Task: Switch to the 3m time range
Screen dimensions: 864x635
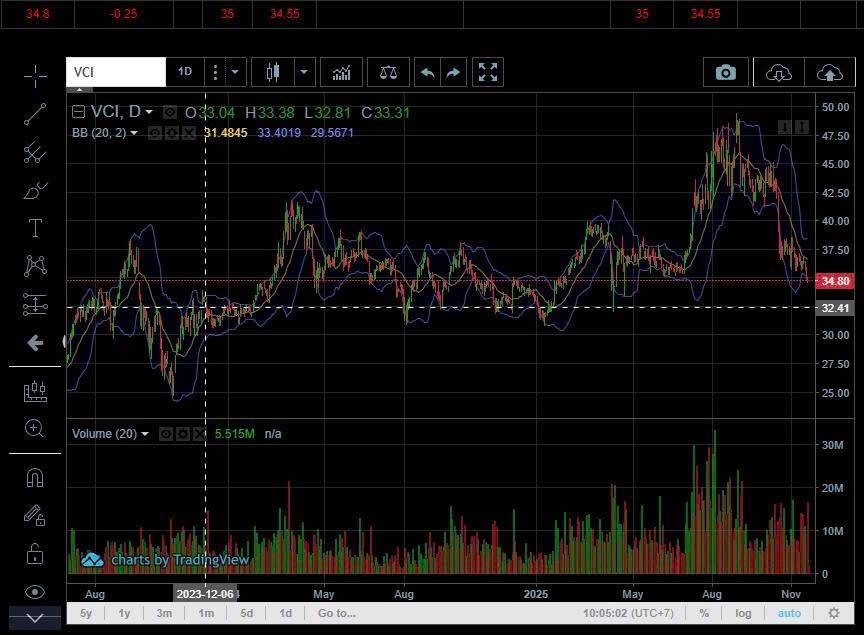Action: click(164, 613)
